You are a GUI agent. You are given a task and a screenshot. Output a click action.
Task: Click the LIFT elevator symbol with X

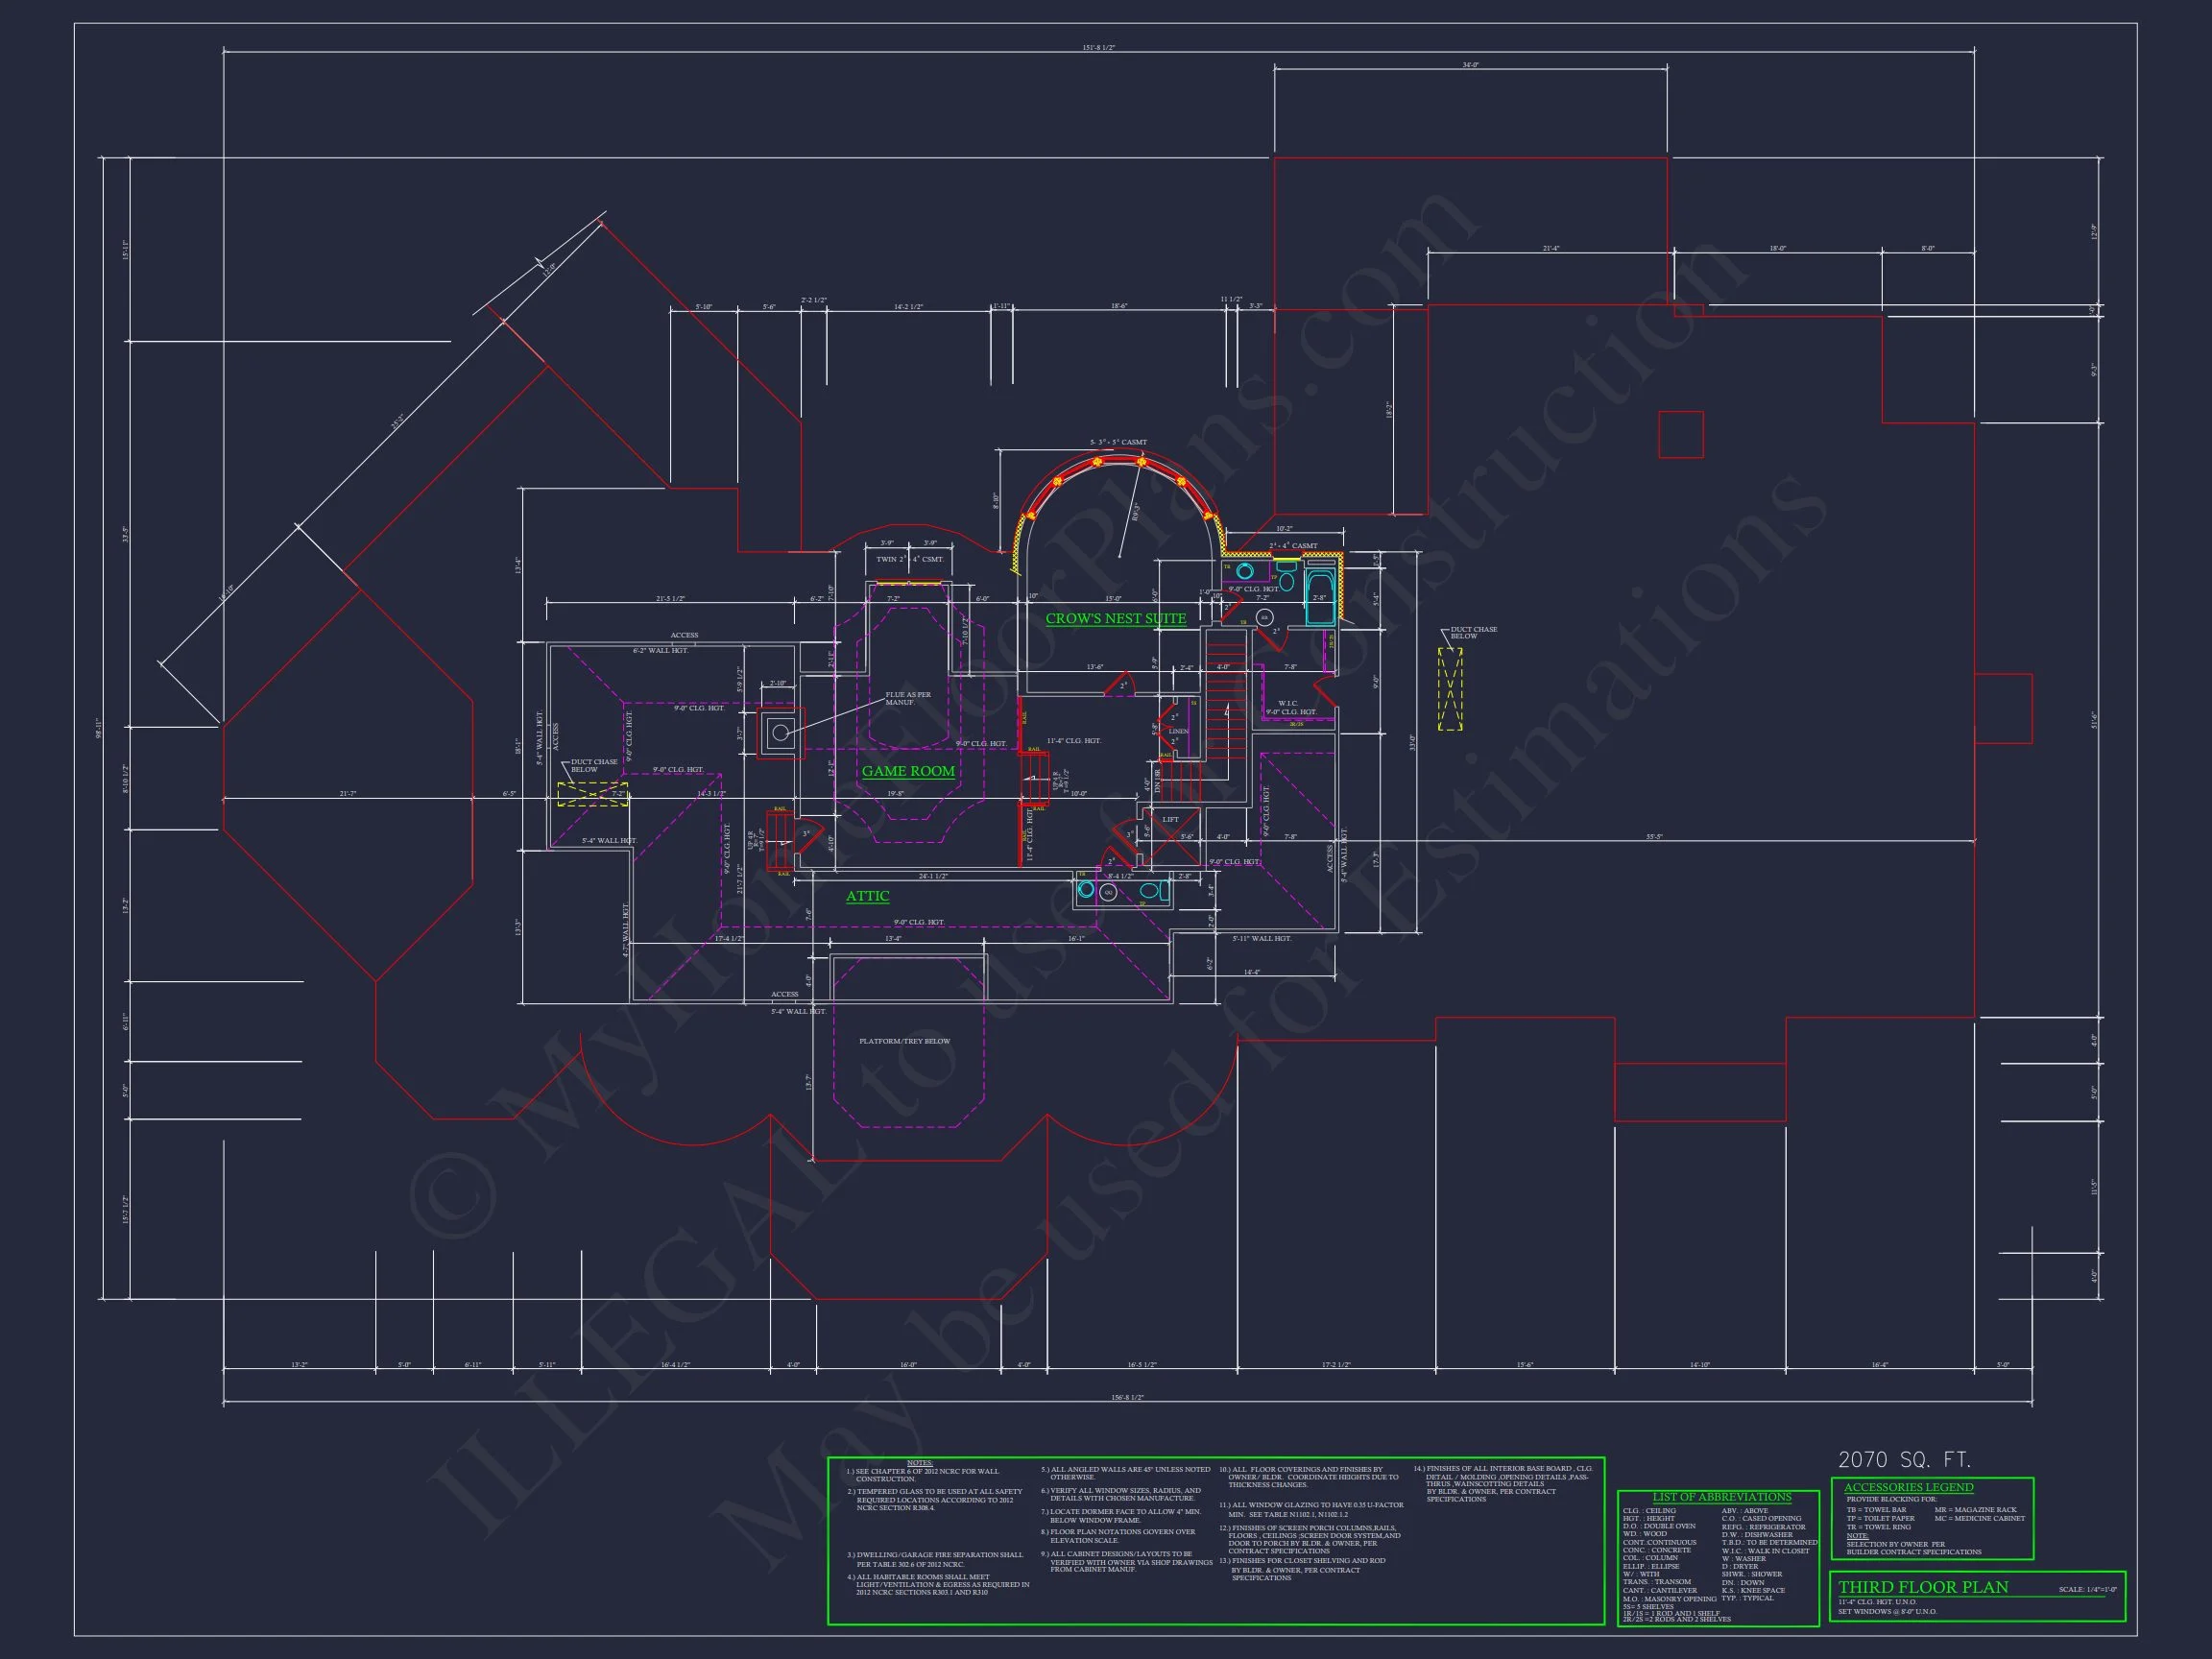1171,838
